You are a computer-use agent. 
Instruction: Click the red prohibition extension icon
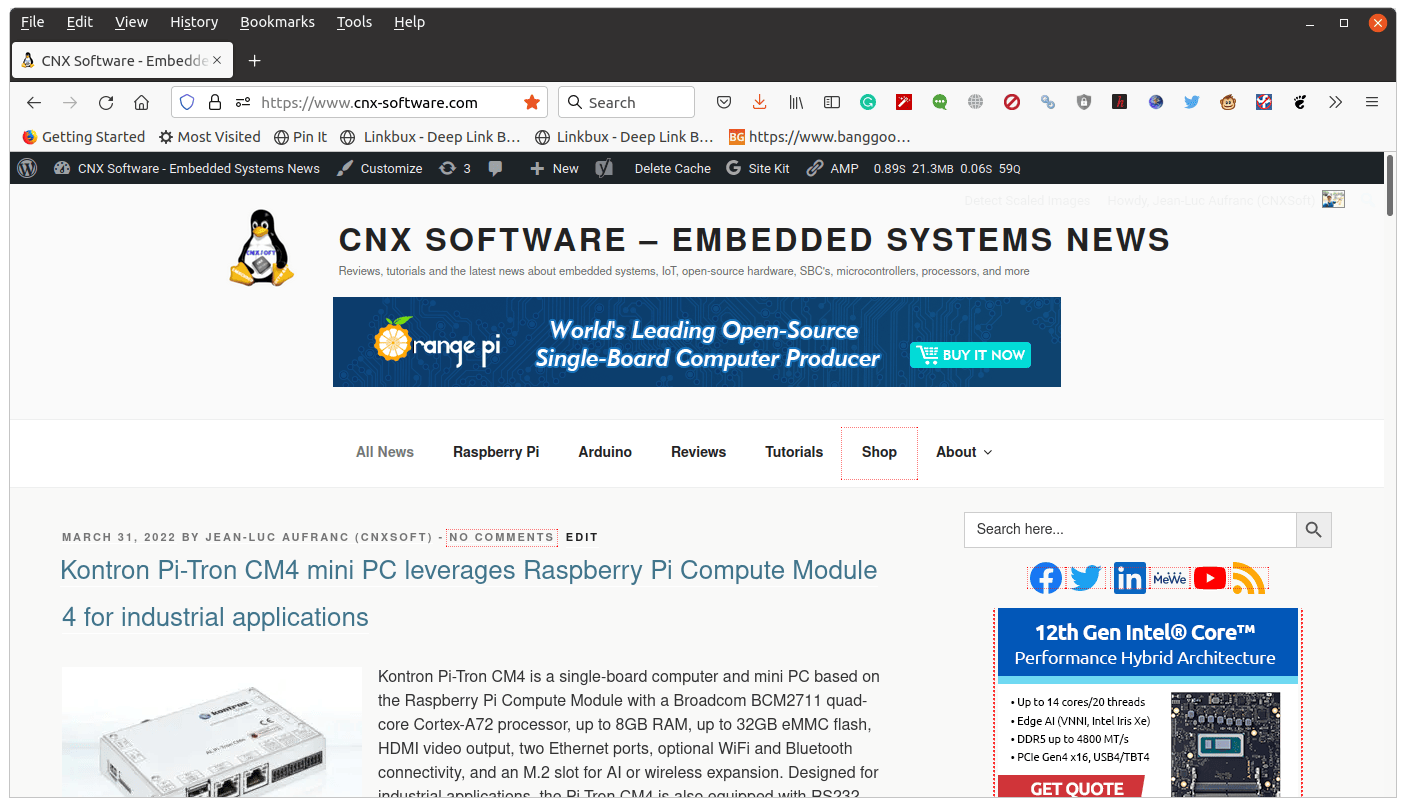1012,102
